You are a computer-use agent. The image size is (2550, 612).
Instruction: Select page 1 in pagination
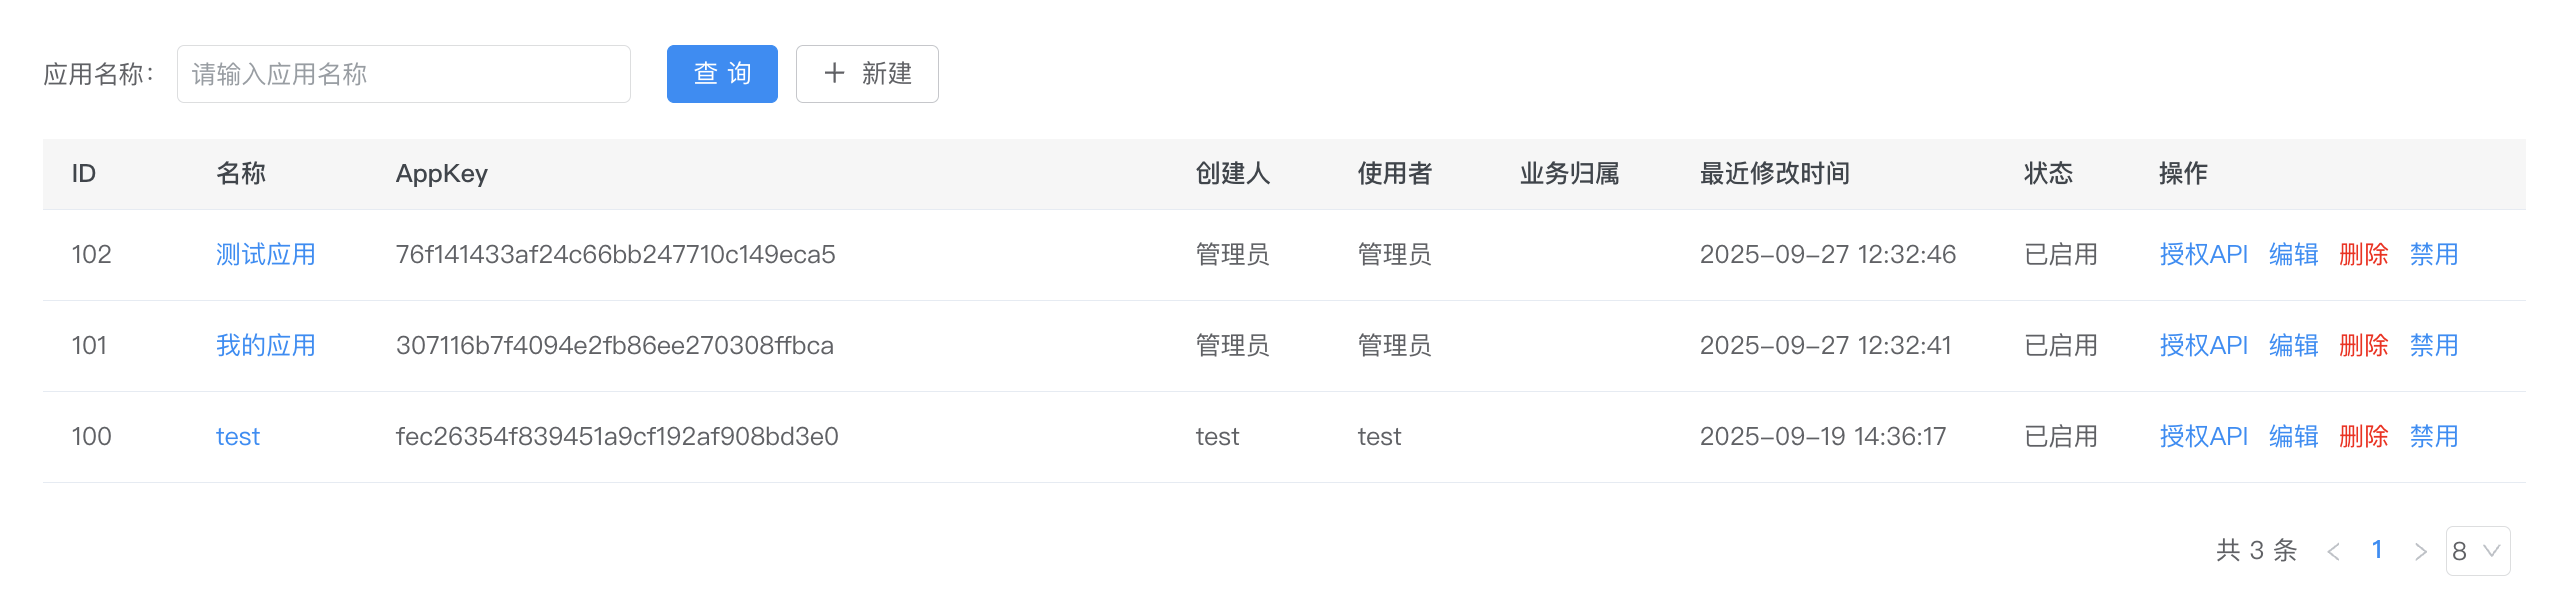pyautogui.click(x=2377, y=550)
